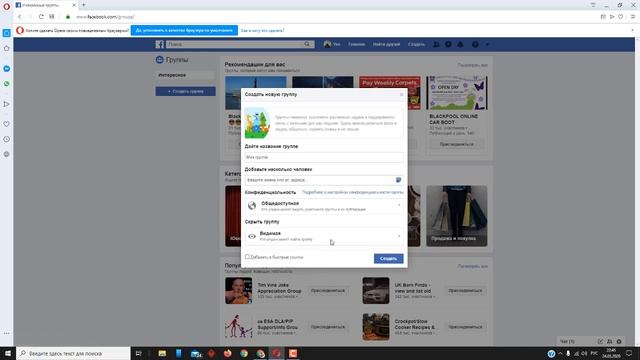Join UK Barn Finds group
640x360 pixels.
point(465,291)
